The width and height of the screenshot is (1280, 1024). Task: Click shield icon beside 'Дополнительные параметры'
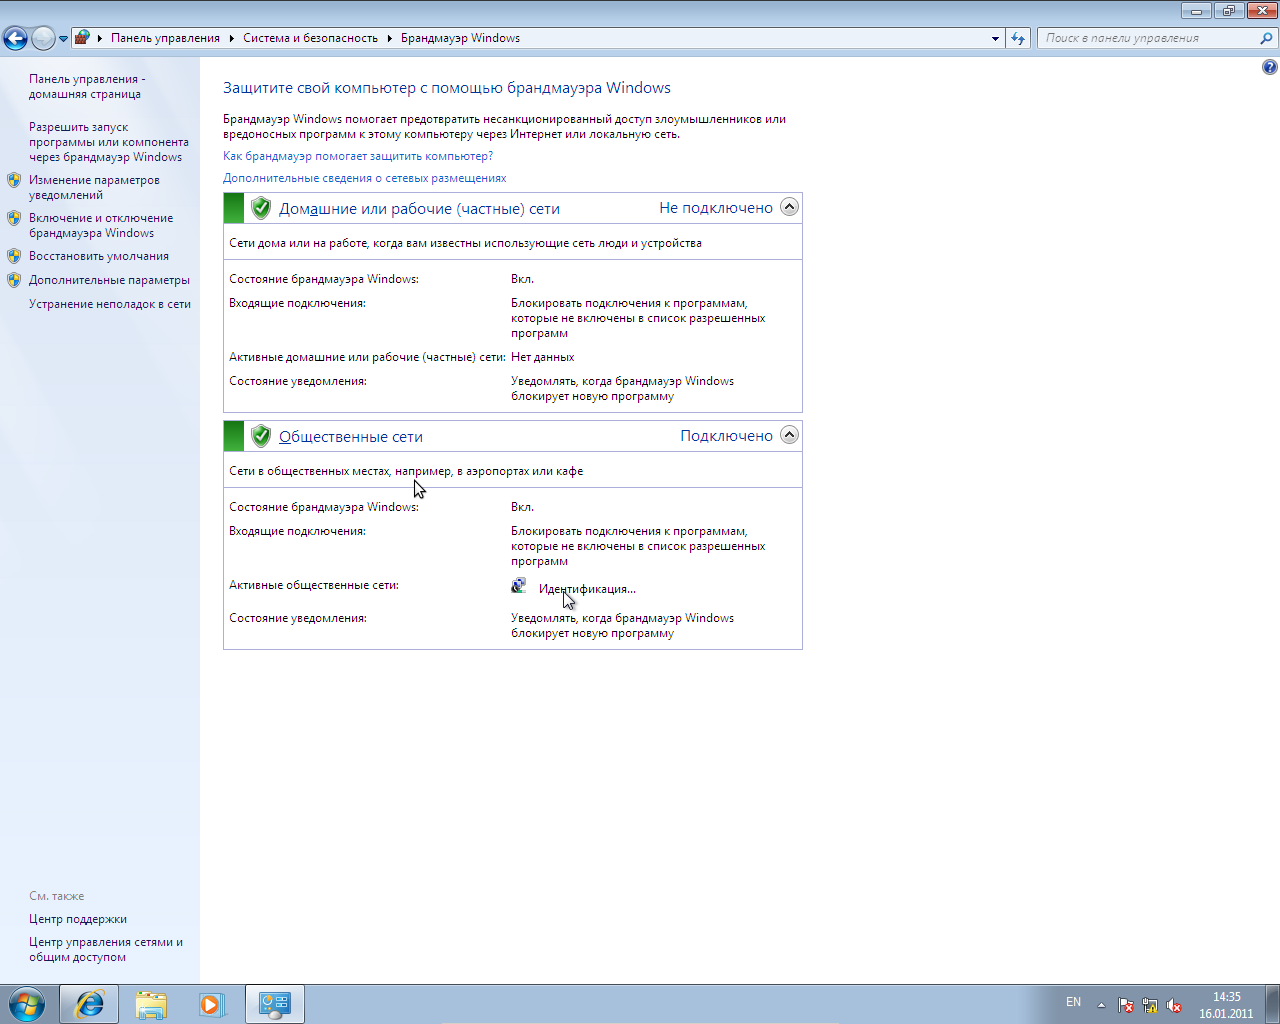click(14, 280)
